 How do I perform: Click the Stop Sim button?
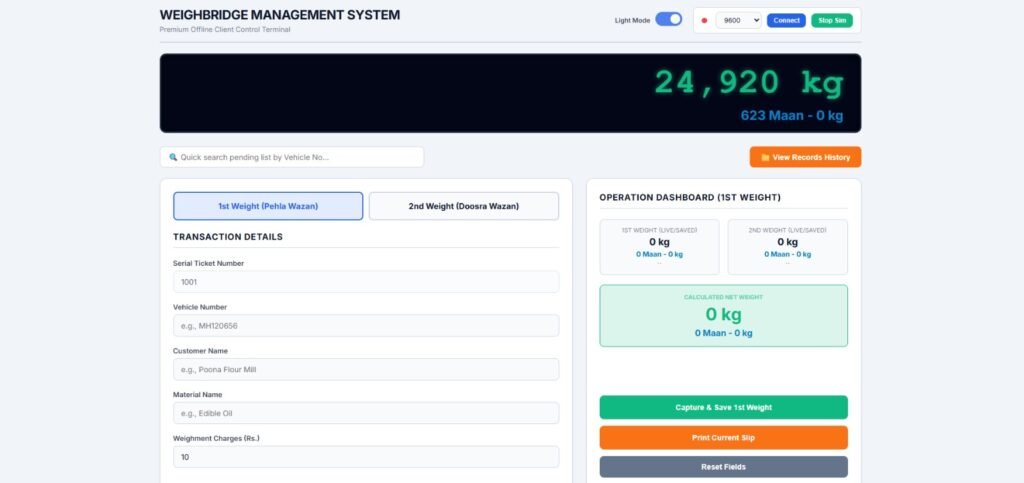point(832,20)
